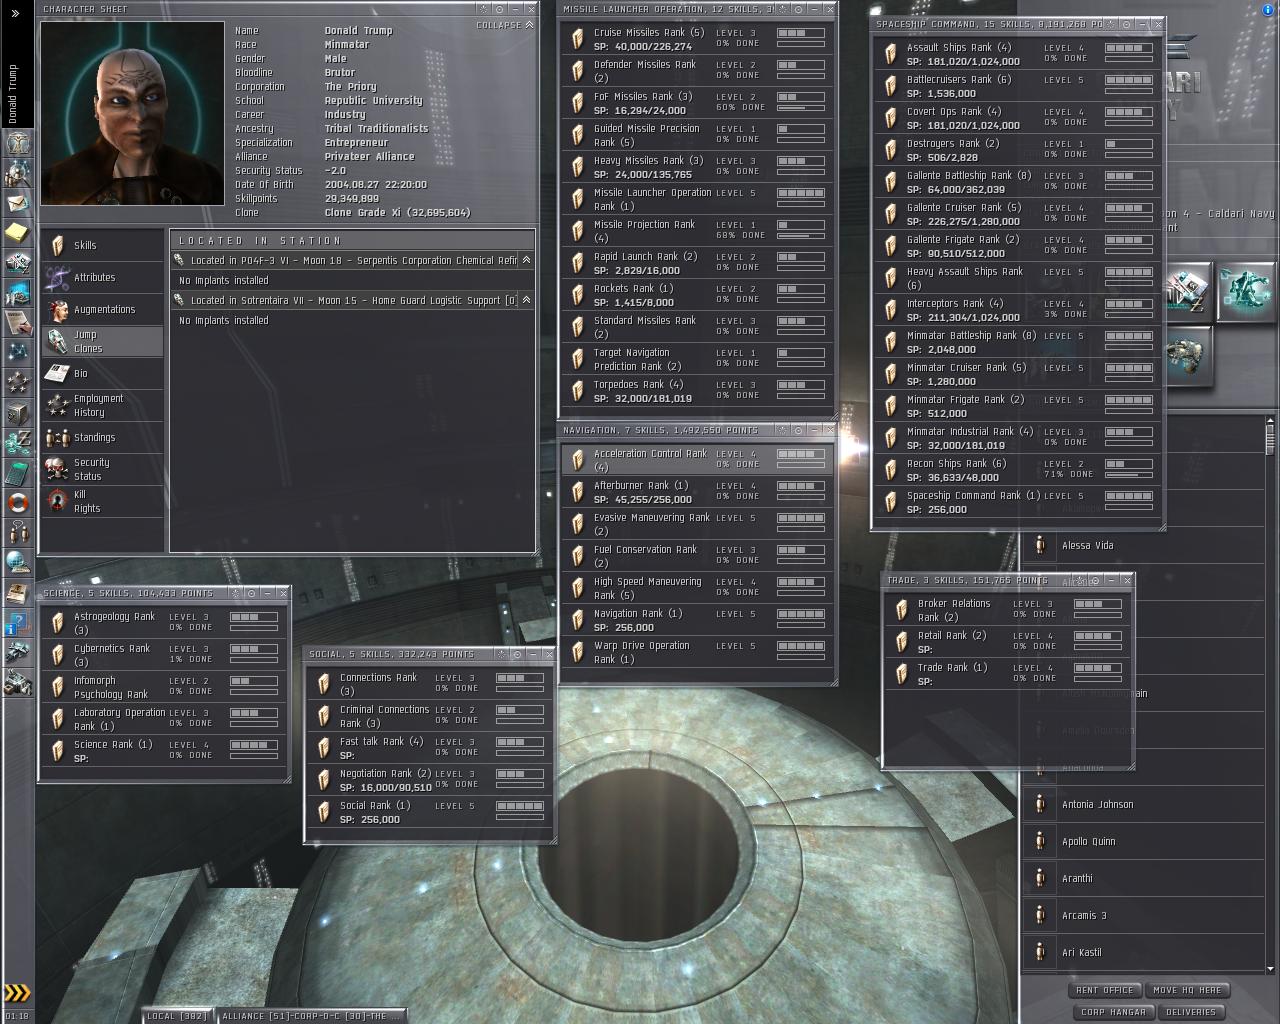Select the Jump Clones tab
This screenshot has height=1024, width=1280.
tap(102, 341)
